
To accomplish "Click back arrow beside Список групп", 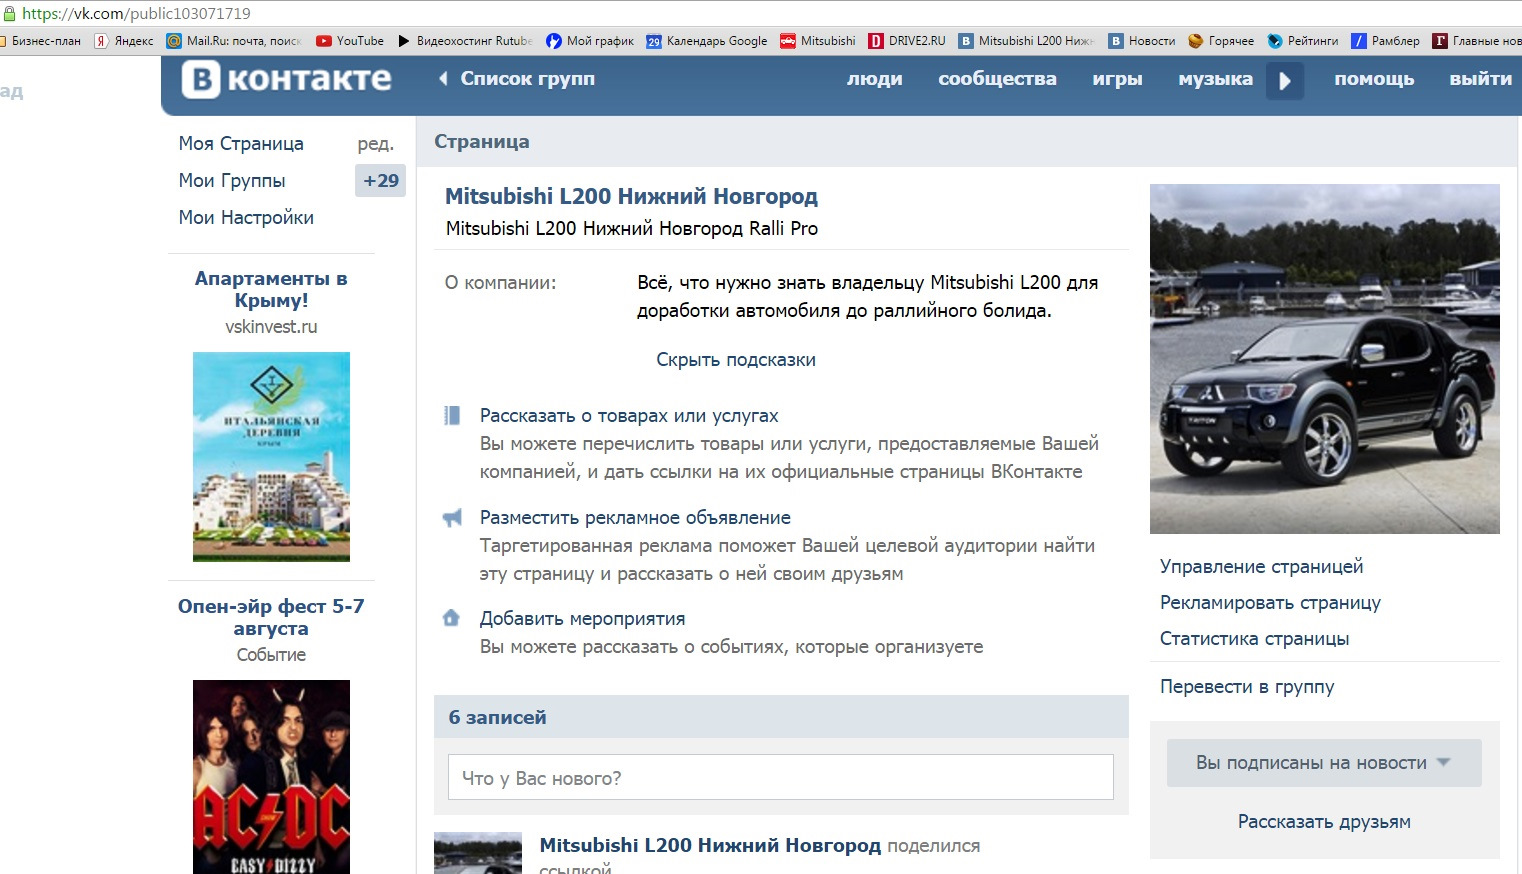I will [443, 78].
